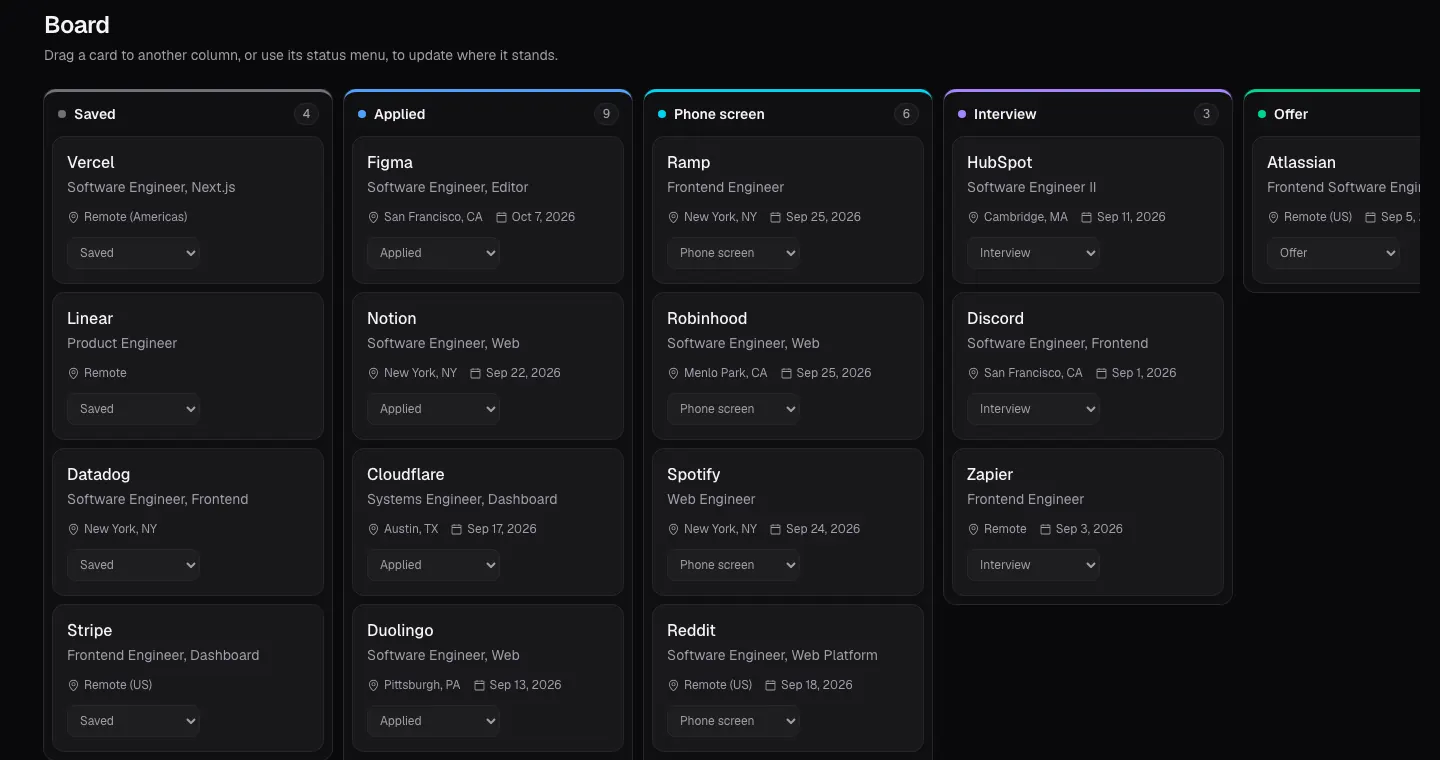Select the Zapier card title

pos(990,474)
